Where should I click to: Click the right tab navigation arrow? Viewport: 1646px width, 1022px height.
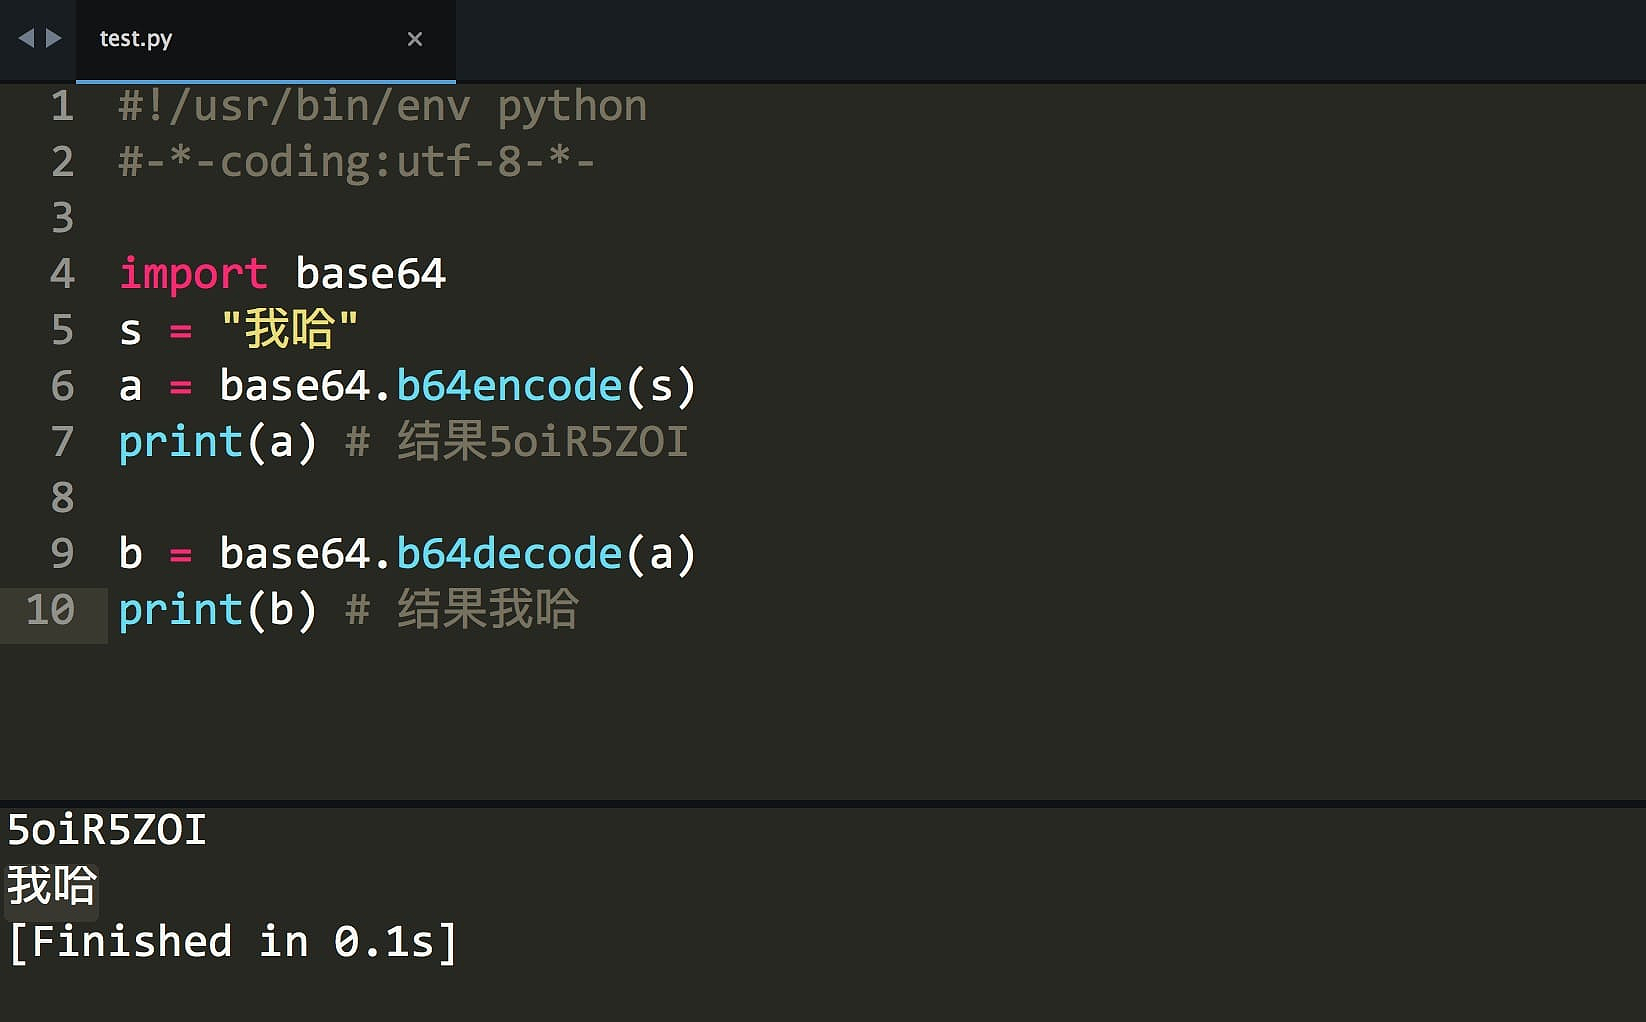coord(54,38)
